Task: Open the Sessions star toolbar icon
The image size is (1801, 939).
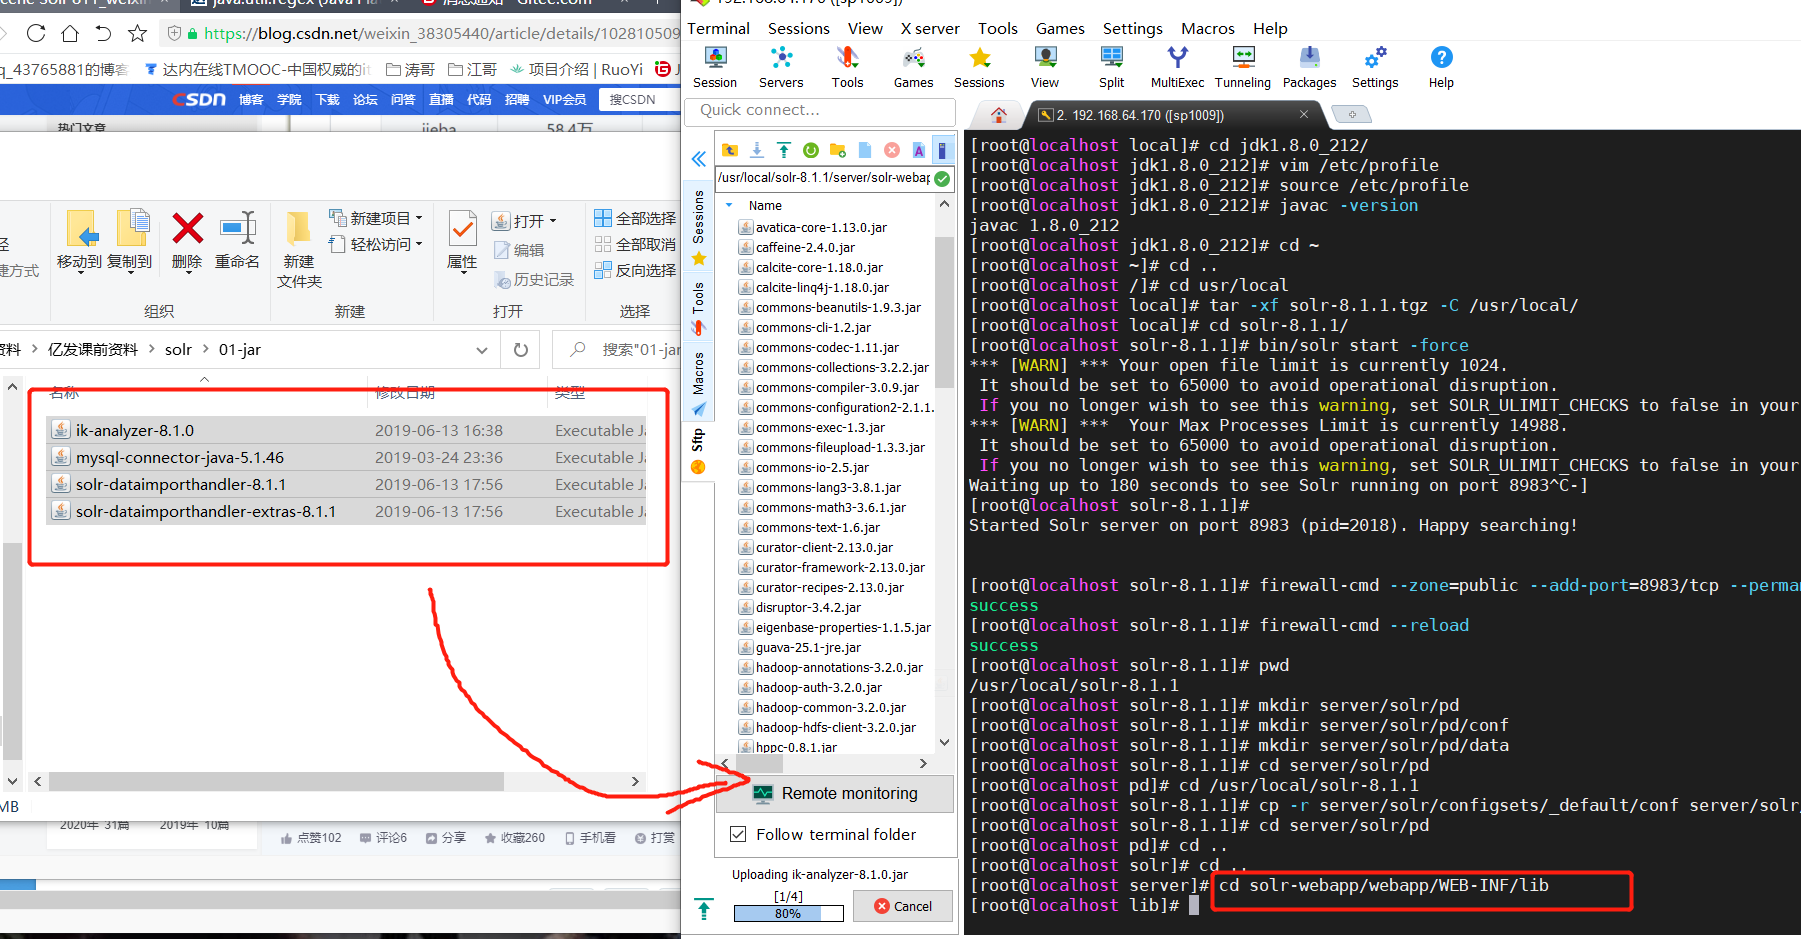Action: pos(979,67)
